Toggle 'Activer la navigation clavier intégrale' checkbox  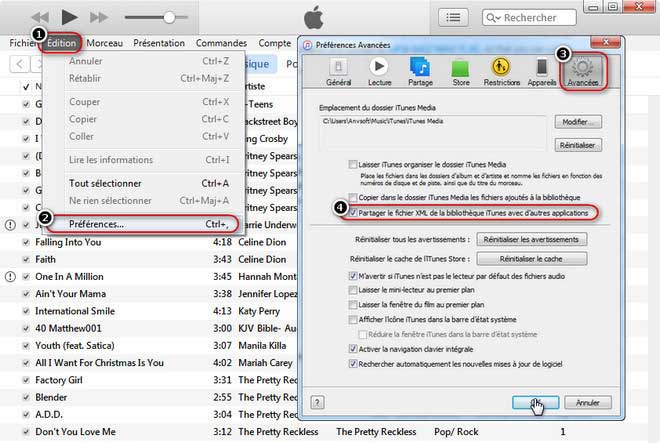[x=352, y=349]
